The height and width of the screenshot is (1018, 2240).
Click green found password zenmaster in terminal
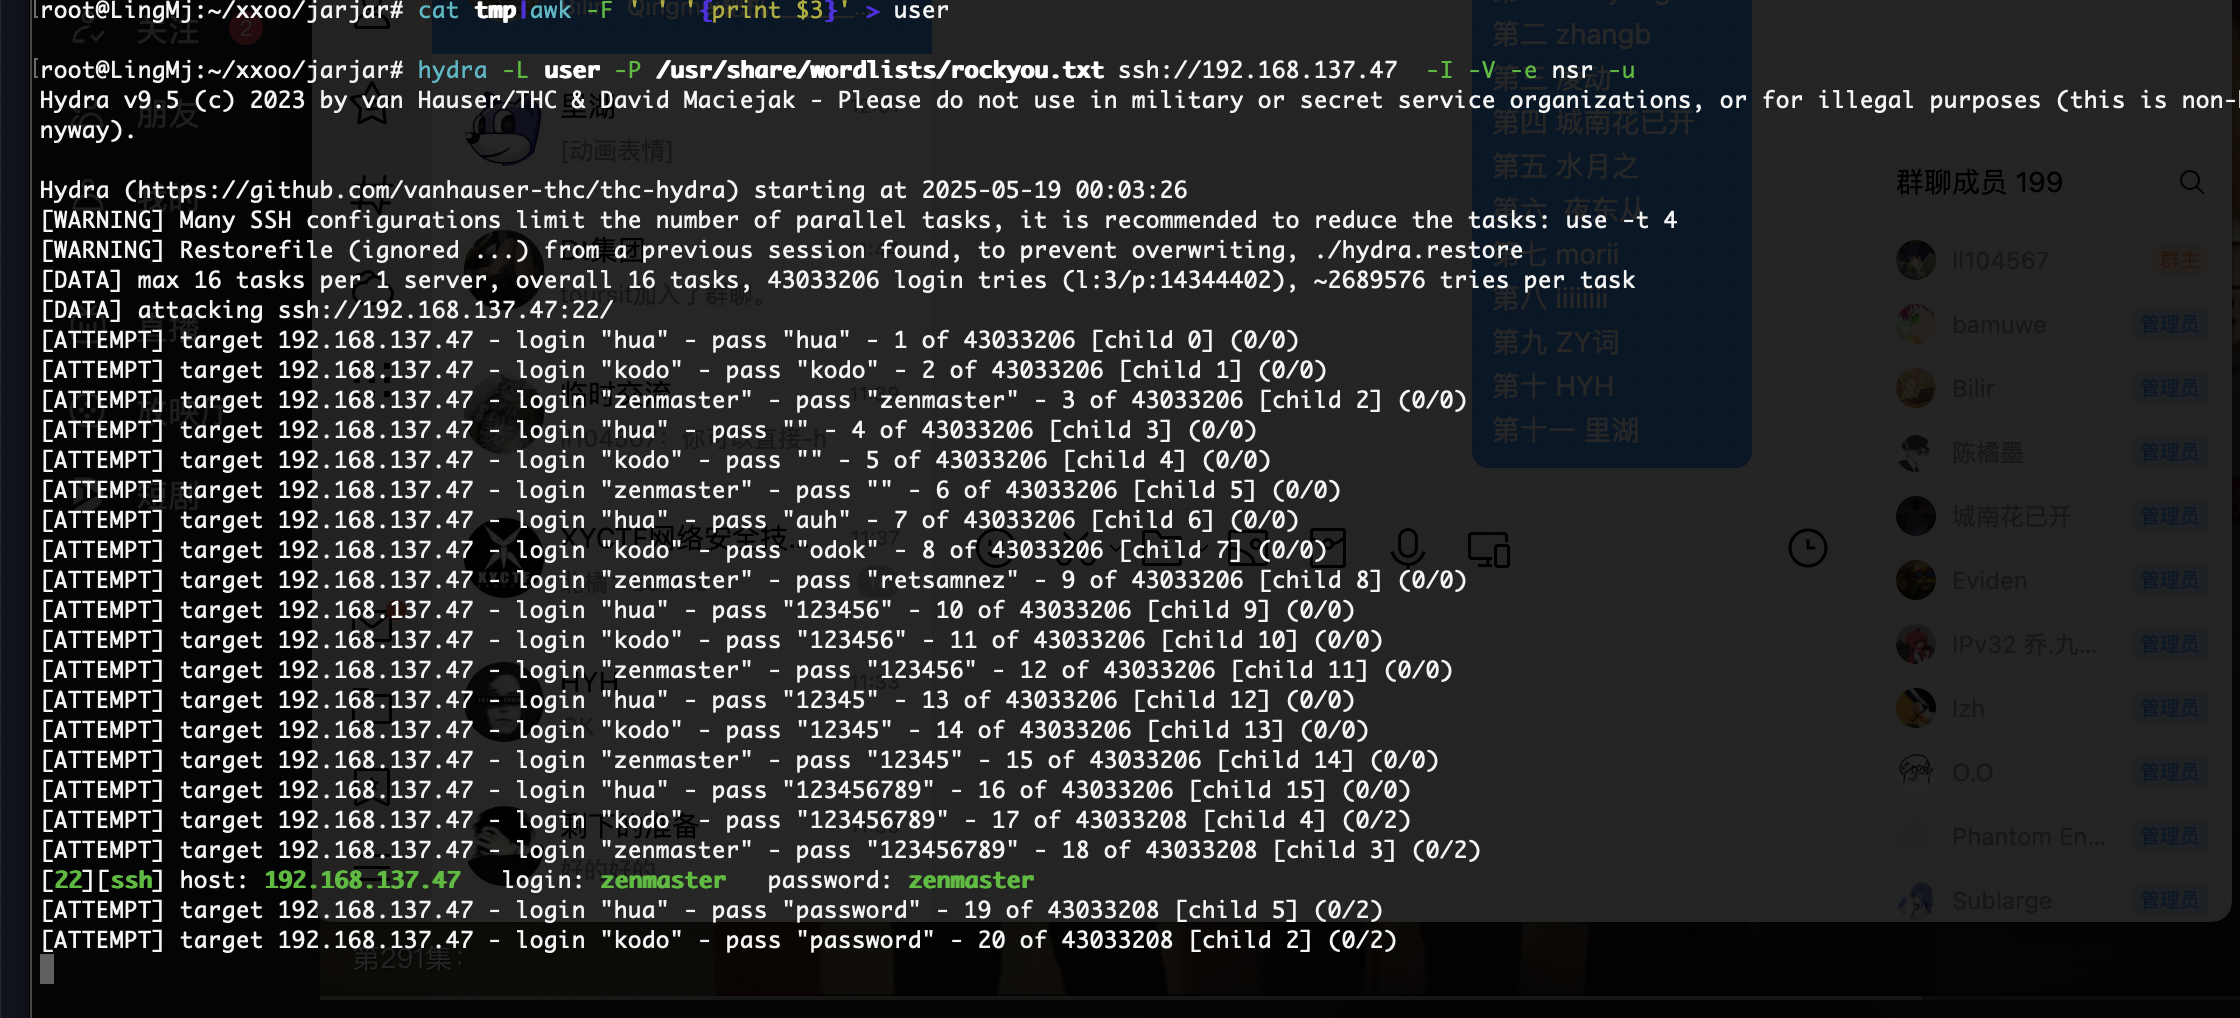(x=971, y=880)
